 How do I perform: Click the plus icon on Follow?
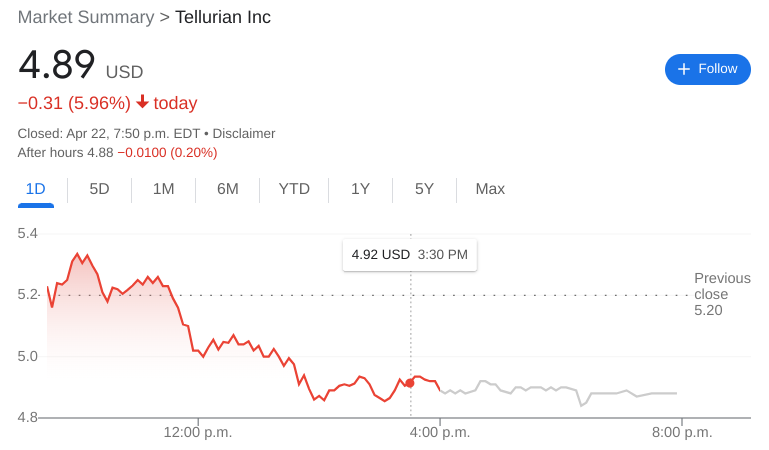tap(684, 69)
